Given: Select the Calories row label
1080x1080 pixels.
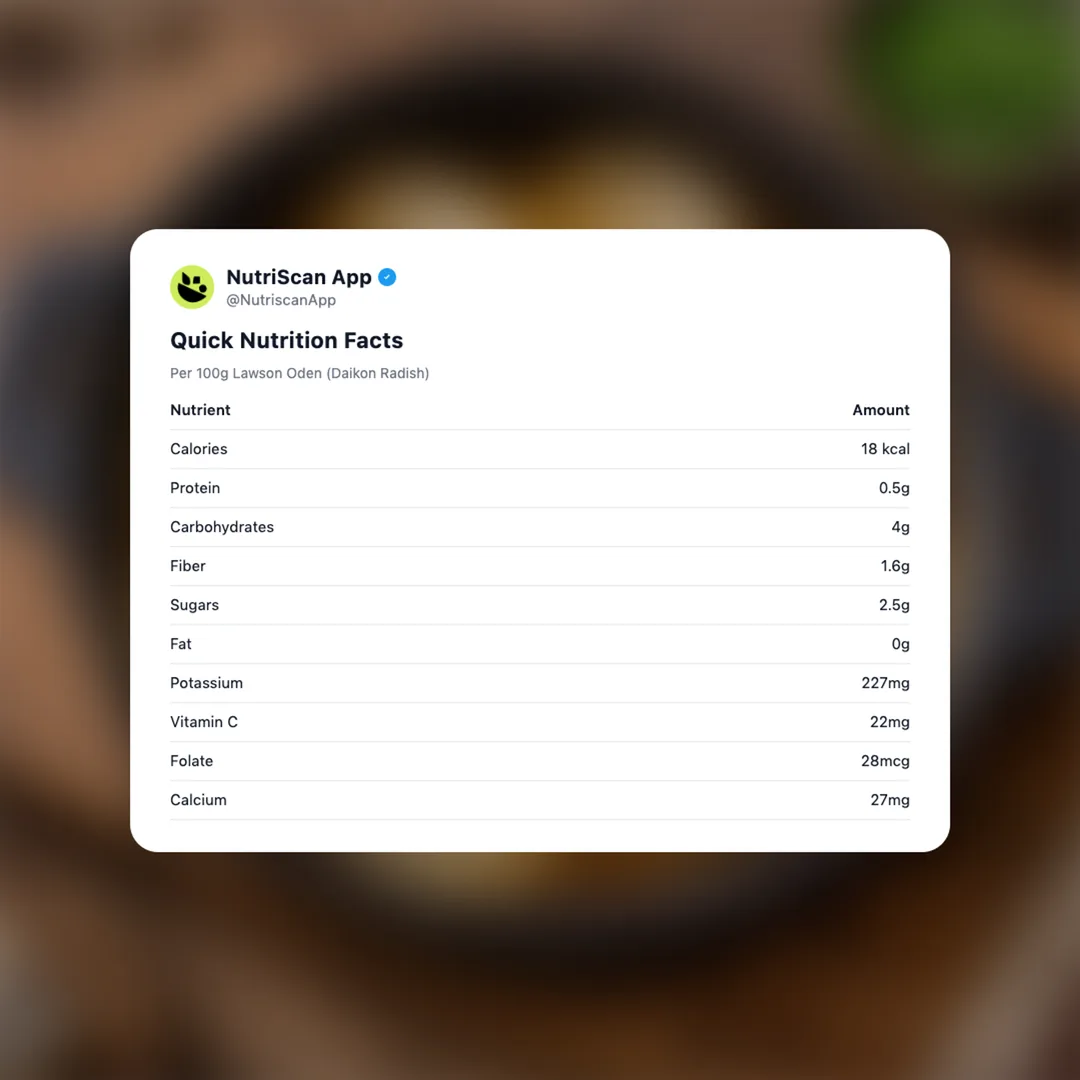Looking at the screenshot, I should 198,449.
